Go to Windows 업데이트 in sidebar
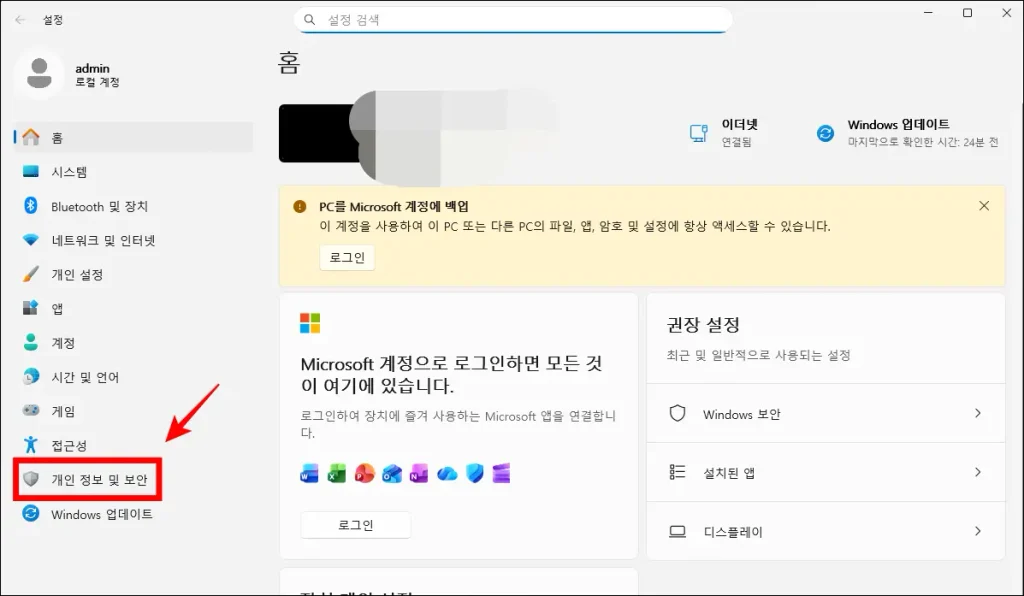1024x596 pixels. coord(133,514)
